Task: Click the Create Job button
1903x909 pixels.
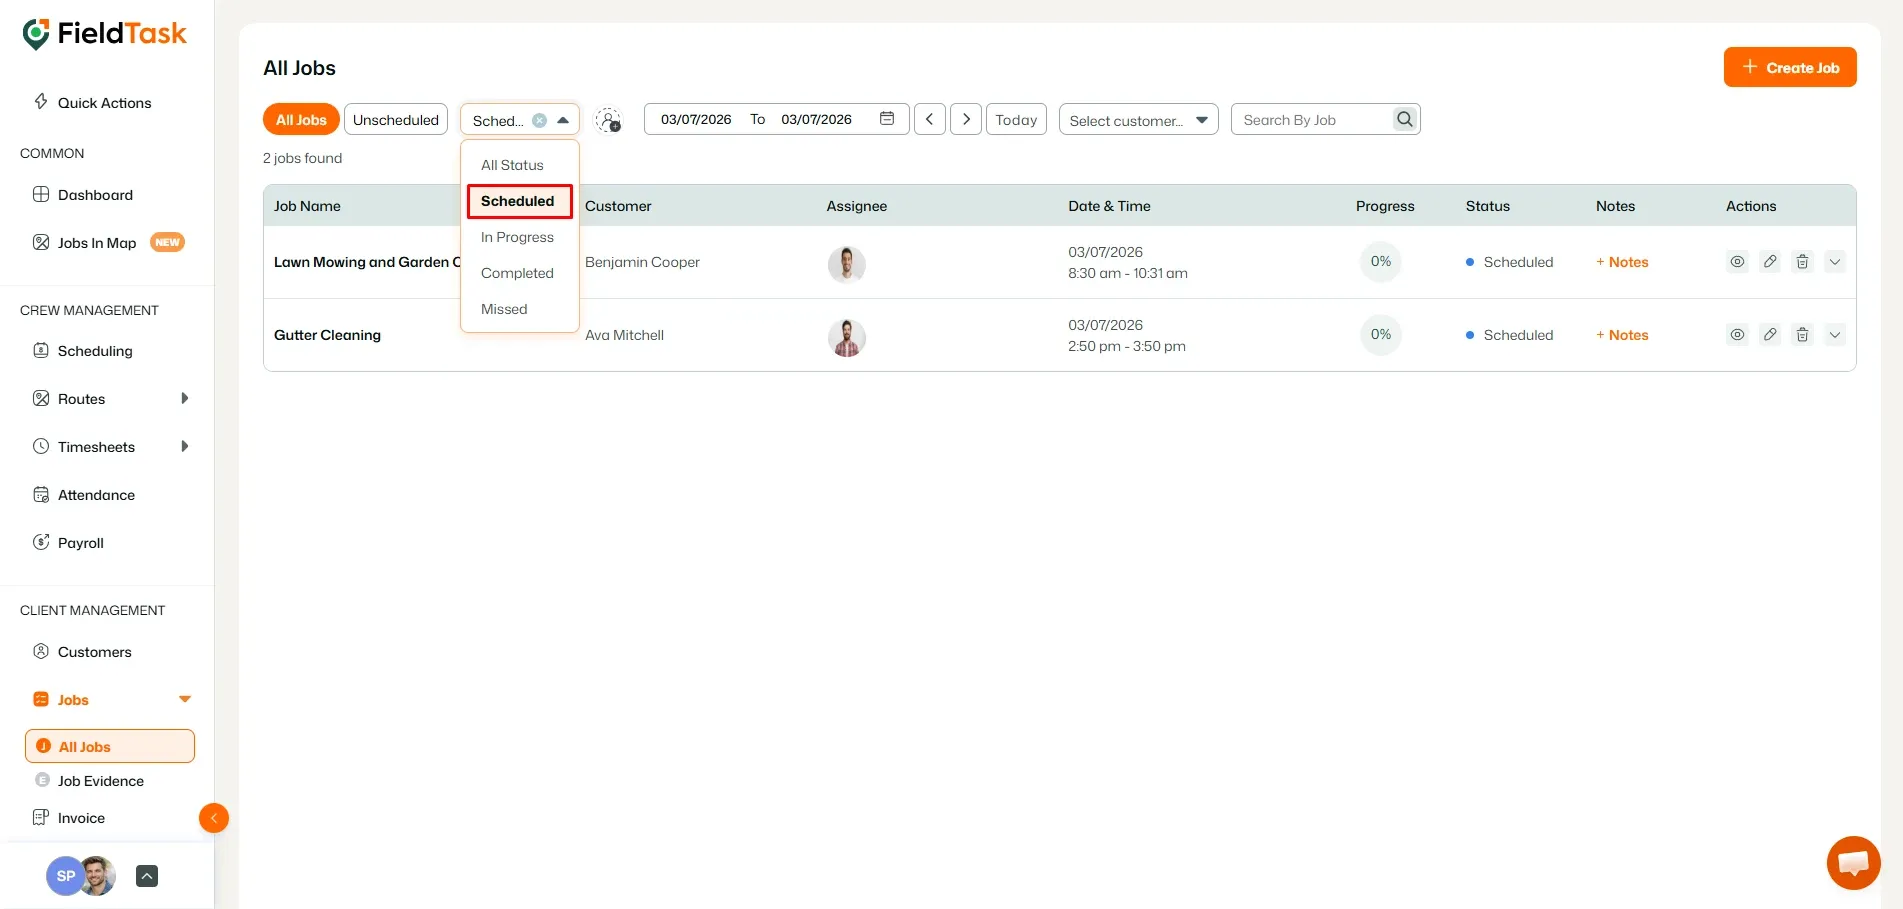Action: tap(1789, 67)
